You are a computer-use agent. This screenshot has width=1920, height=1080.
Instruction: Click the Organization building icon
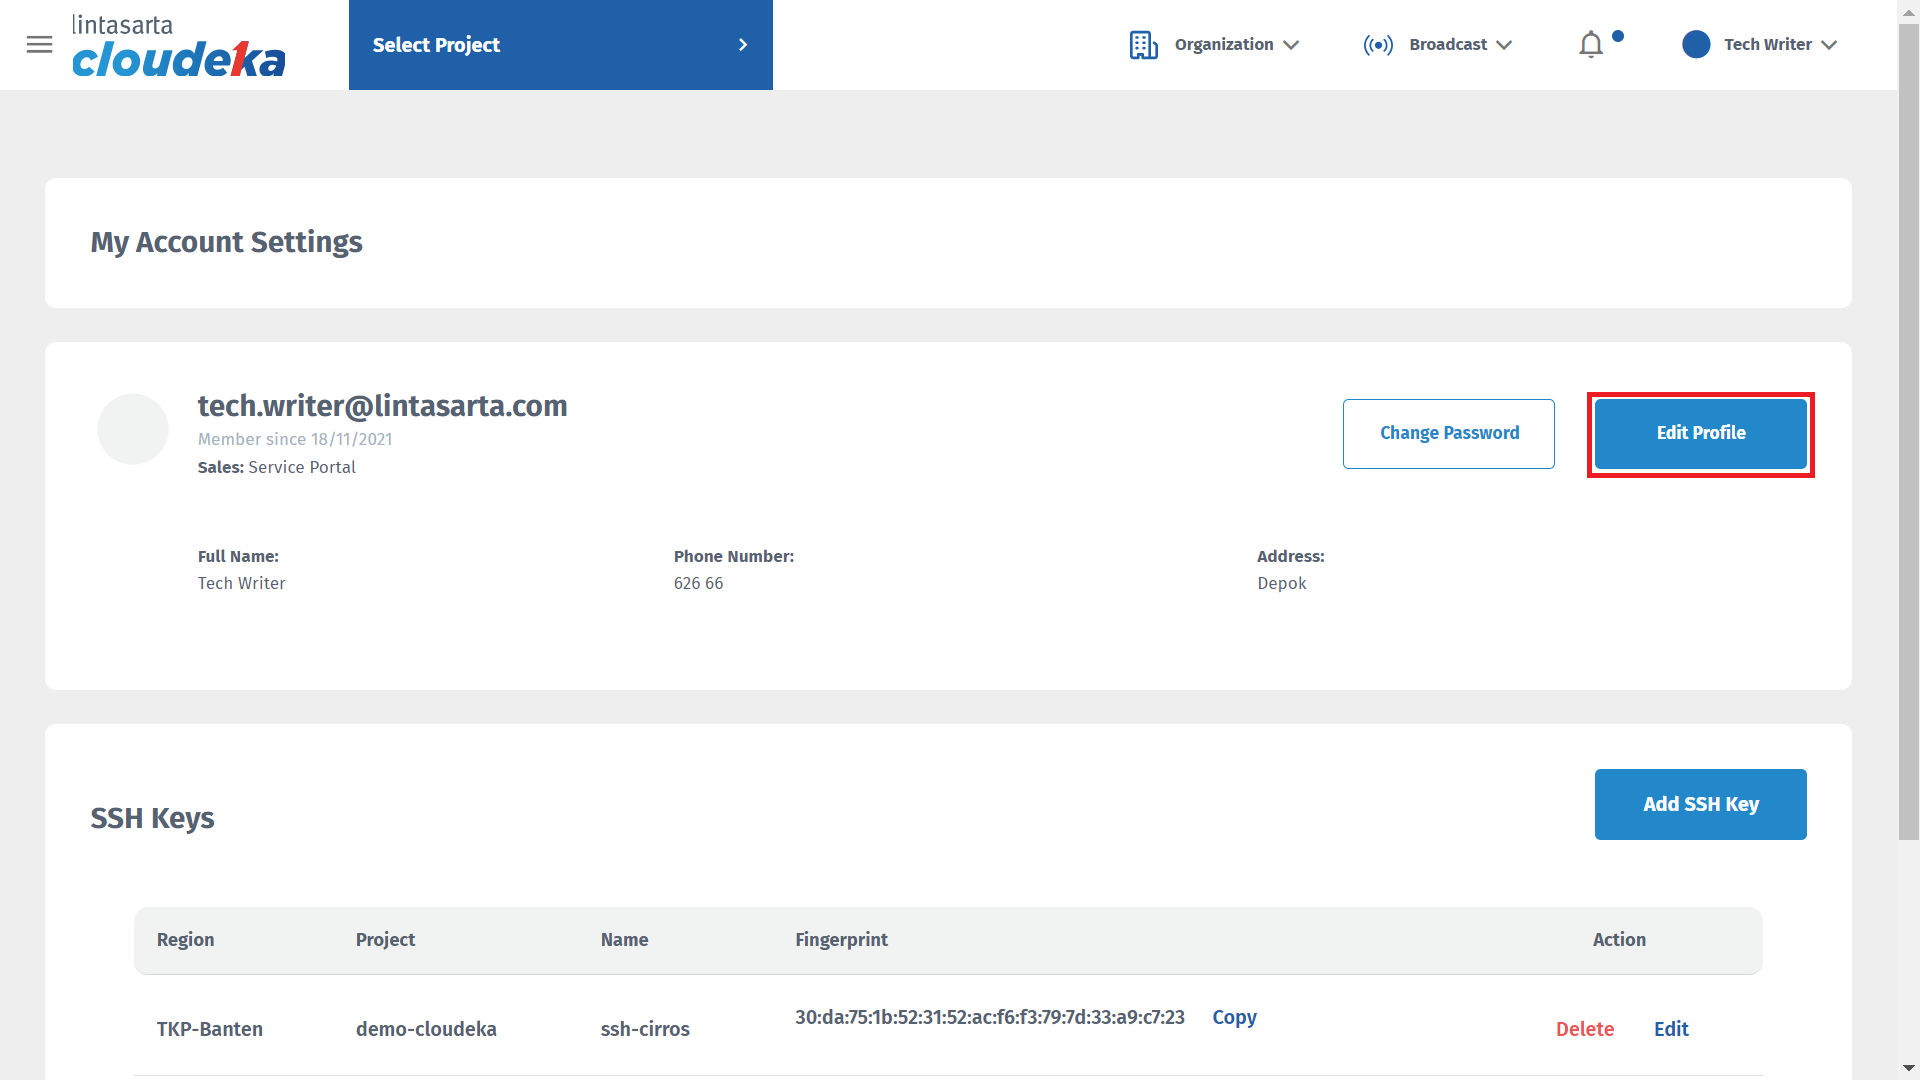(x=1143, y=45)
